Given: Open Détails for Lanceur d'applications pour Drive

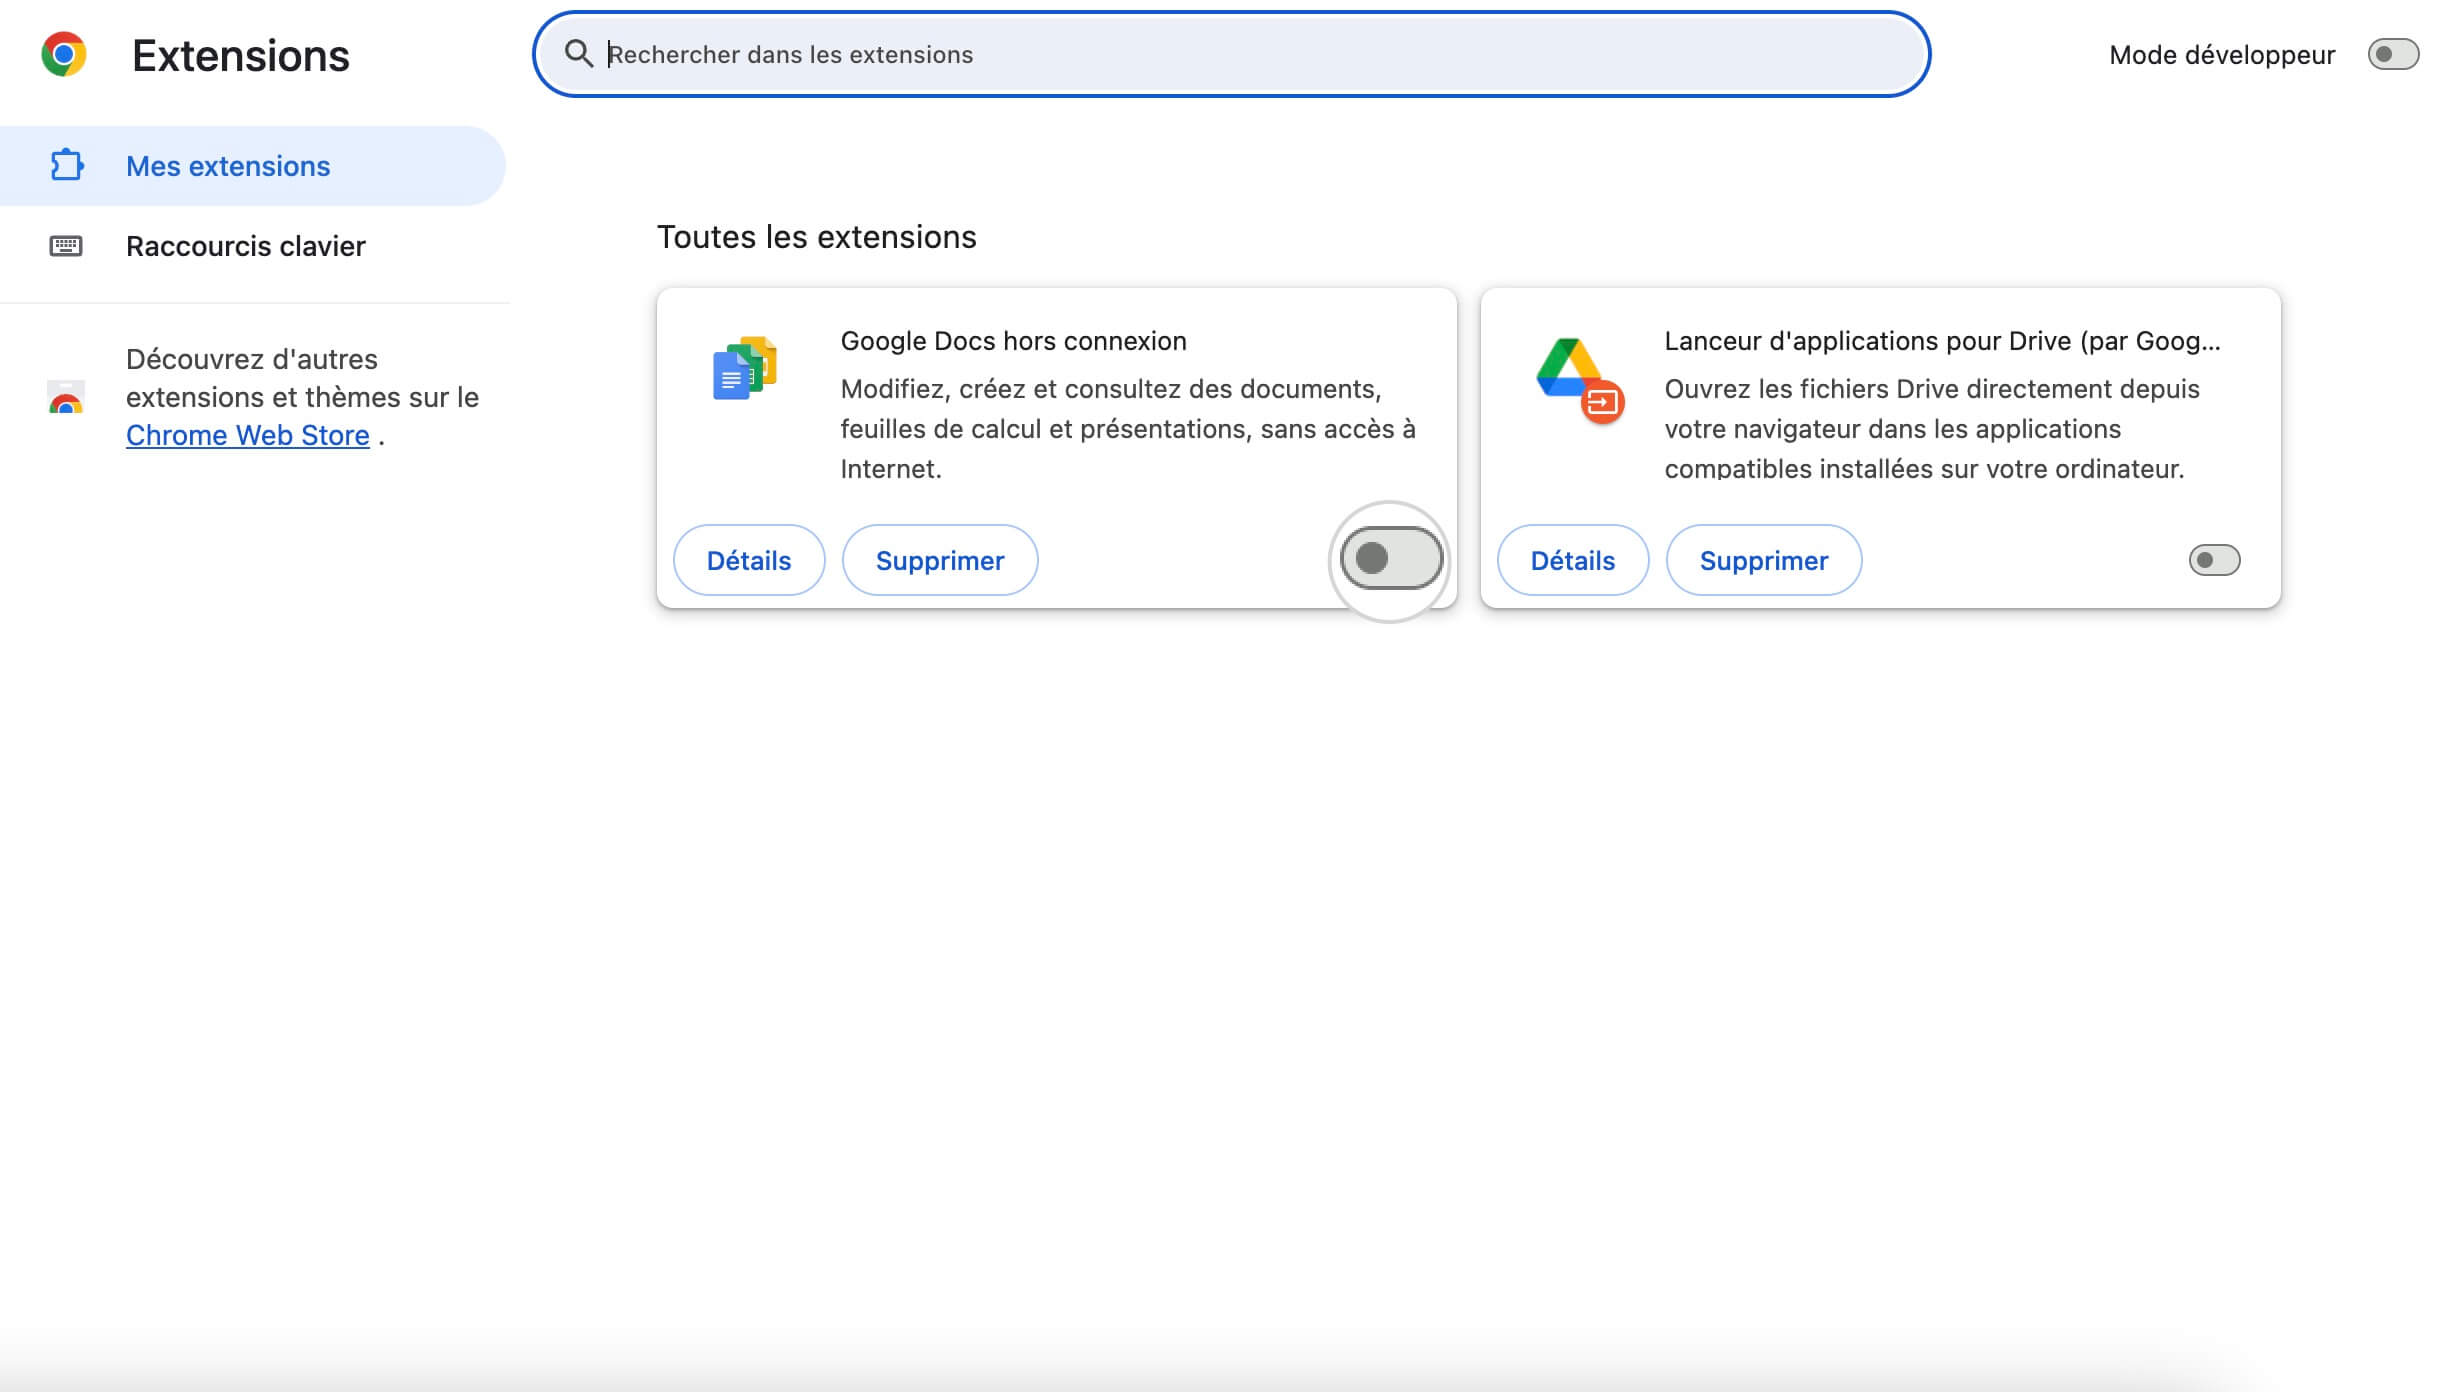Looking at the screenshot, I should [1573, 560].
